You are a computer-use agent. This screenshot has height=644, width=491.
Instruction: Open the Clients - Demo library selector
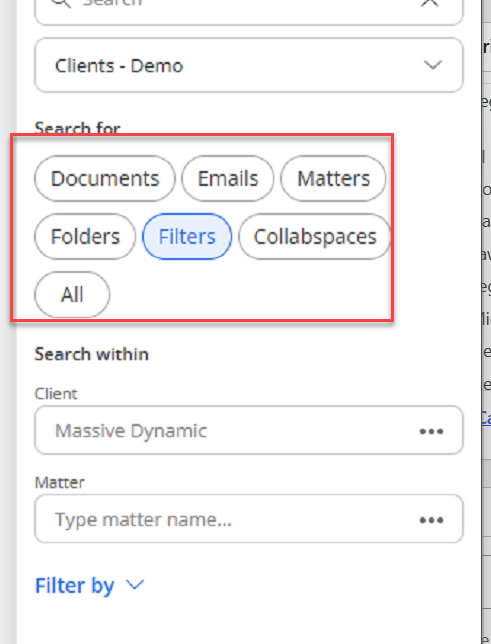249,65
